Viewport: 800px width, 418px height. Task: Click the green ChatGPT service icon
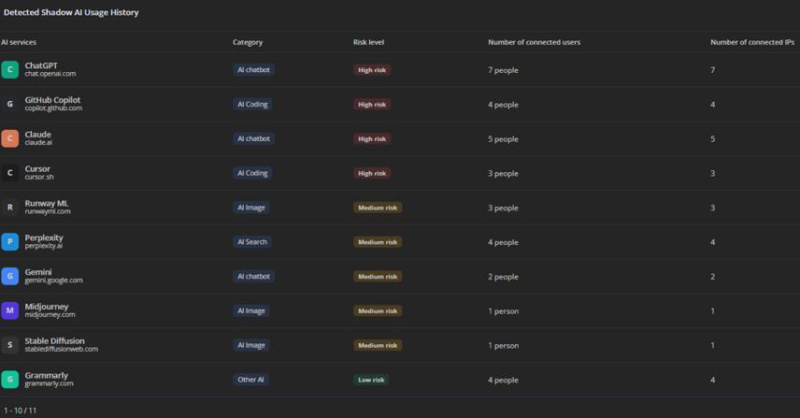coord(10,69)
